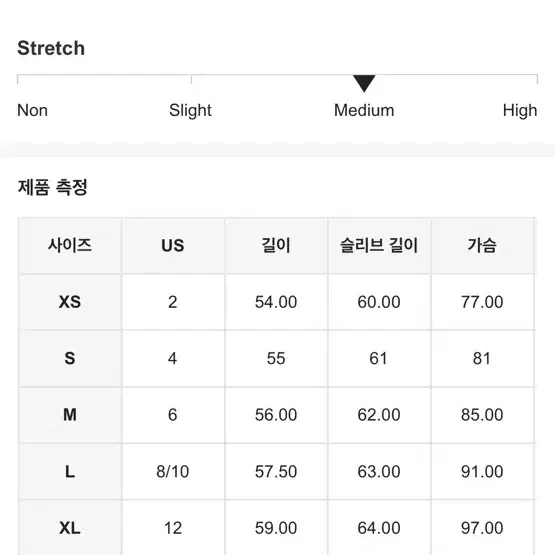Click the Non stretch label
This screenshot has width=555, height=555.
coord(32,110)
